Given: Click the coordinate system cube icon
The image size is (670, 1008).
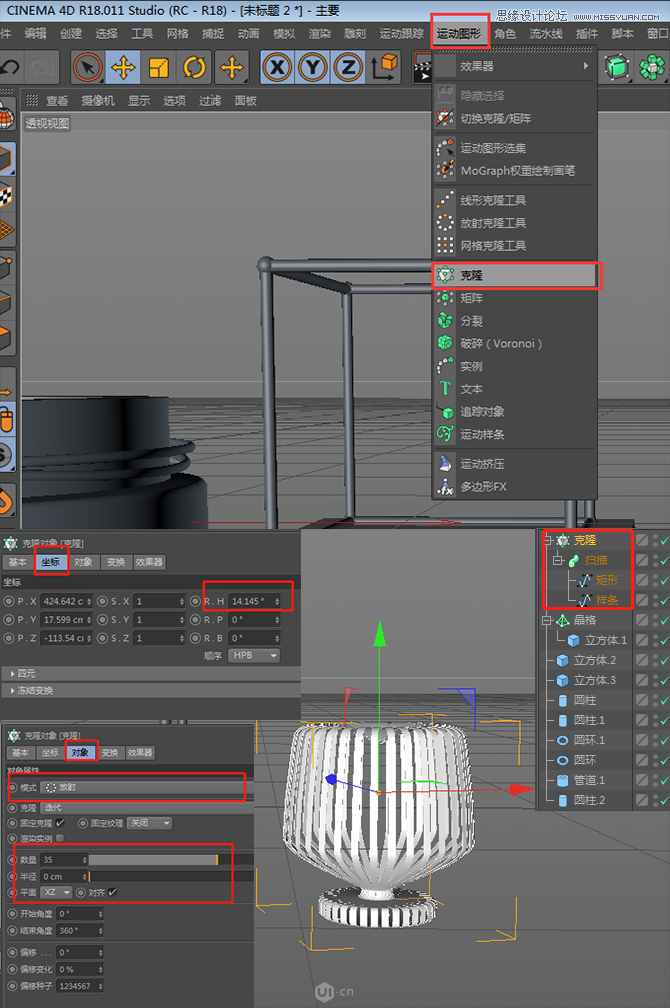Looking at the screenshot, I should point(385,67).
